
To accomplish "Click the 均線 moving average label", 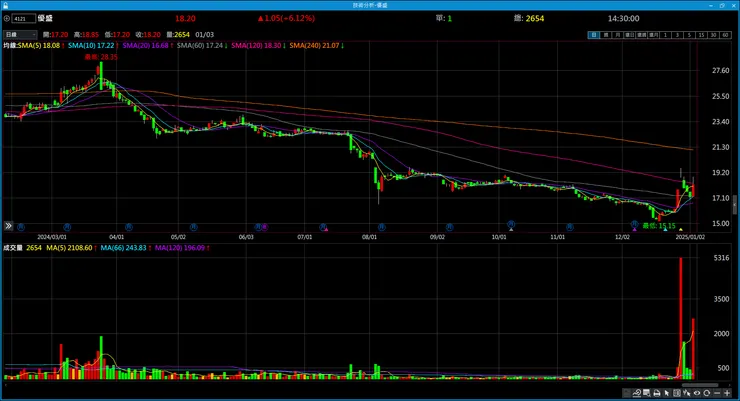I will [x=10, y=45].
